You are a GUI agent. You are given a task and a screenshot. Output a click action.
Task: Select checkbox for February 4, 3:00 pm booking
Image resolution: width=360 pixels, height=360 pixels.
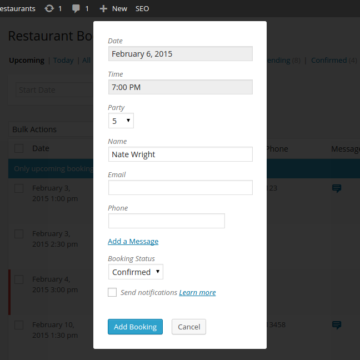pyautogui.click(x=19, y=279)
